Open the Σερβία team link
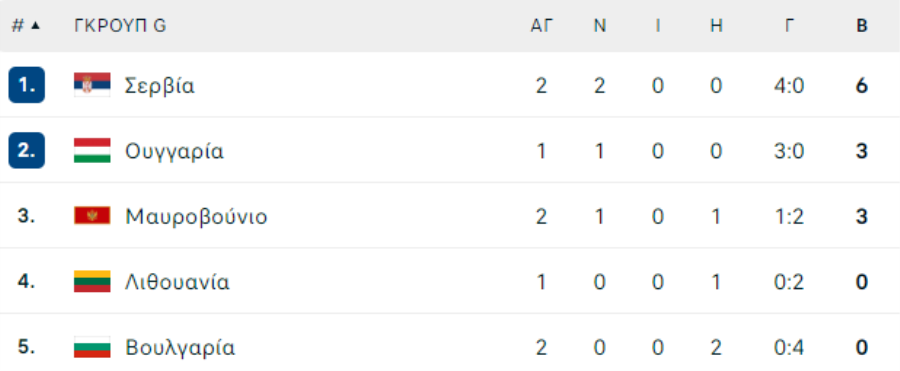Image resolution: width=900 pixels, height=371 pixels. point(160,86)
